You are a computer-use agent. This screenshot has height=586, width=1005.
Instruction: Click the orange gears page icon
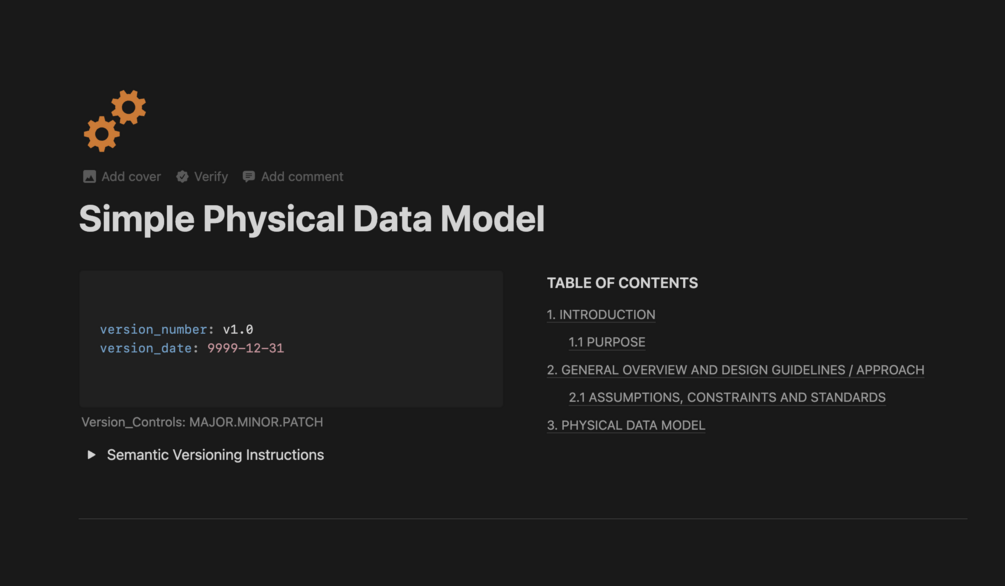(x=115, y=121)
